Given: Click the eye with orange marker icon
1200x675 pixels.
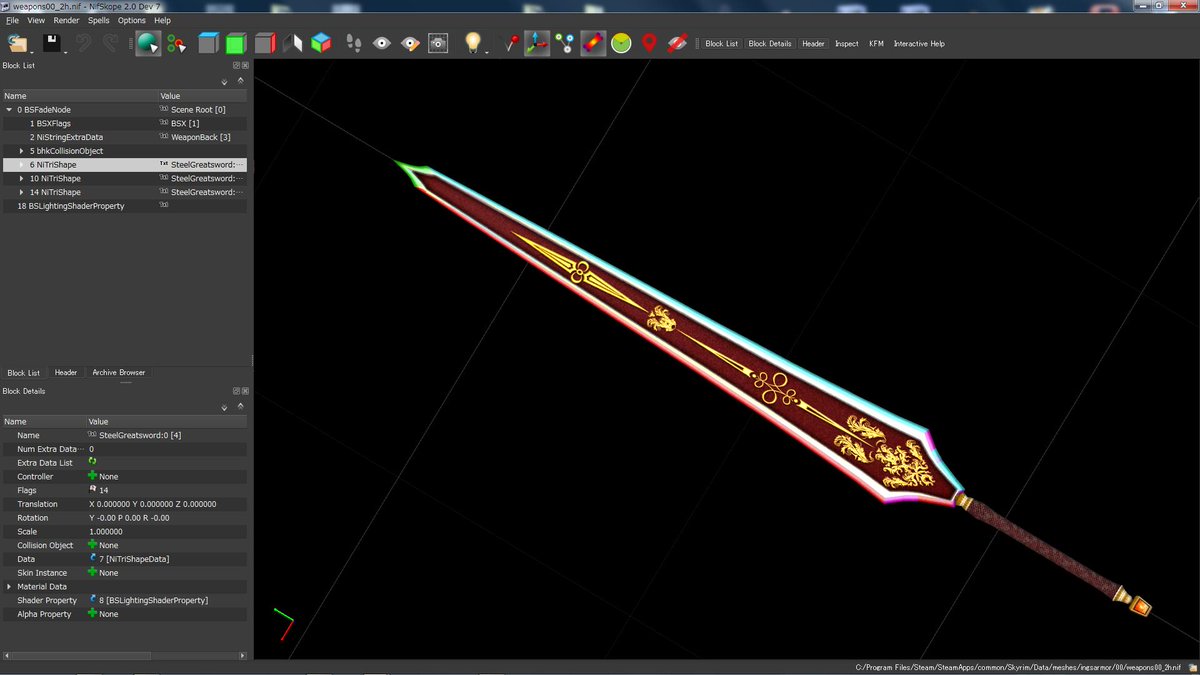Looking at the screenshot, I should coord(410,43).
